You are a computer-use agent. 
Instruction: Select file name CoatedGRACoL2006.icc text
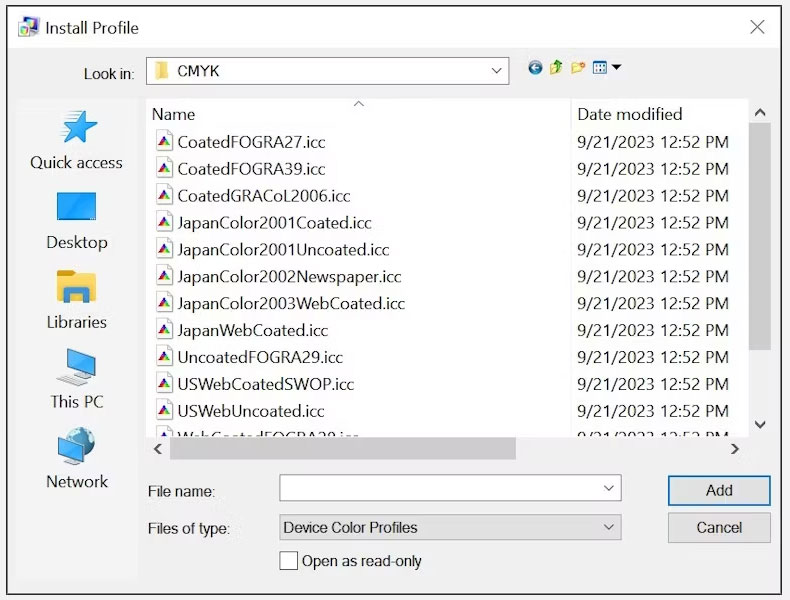[x=264, y=196]
